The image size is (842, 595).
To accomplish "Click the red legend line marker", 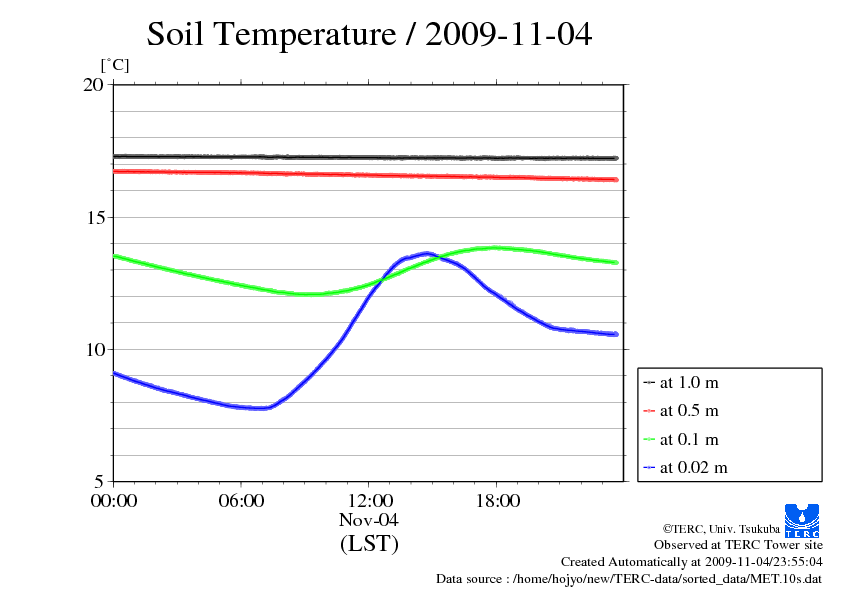I will tap(649, 411).
